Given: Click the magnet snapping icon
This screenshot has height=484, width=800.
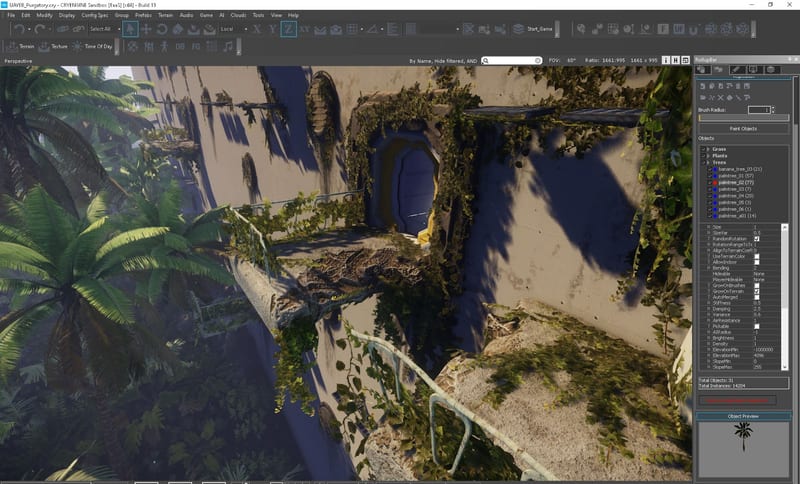Looking at the screenshot, I should (694, 29).
